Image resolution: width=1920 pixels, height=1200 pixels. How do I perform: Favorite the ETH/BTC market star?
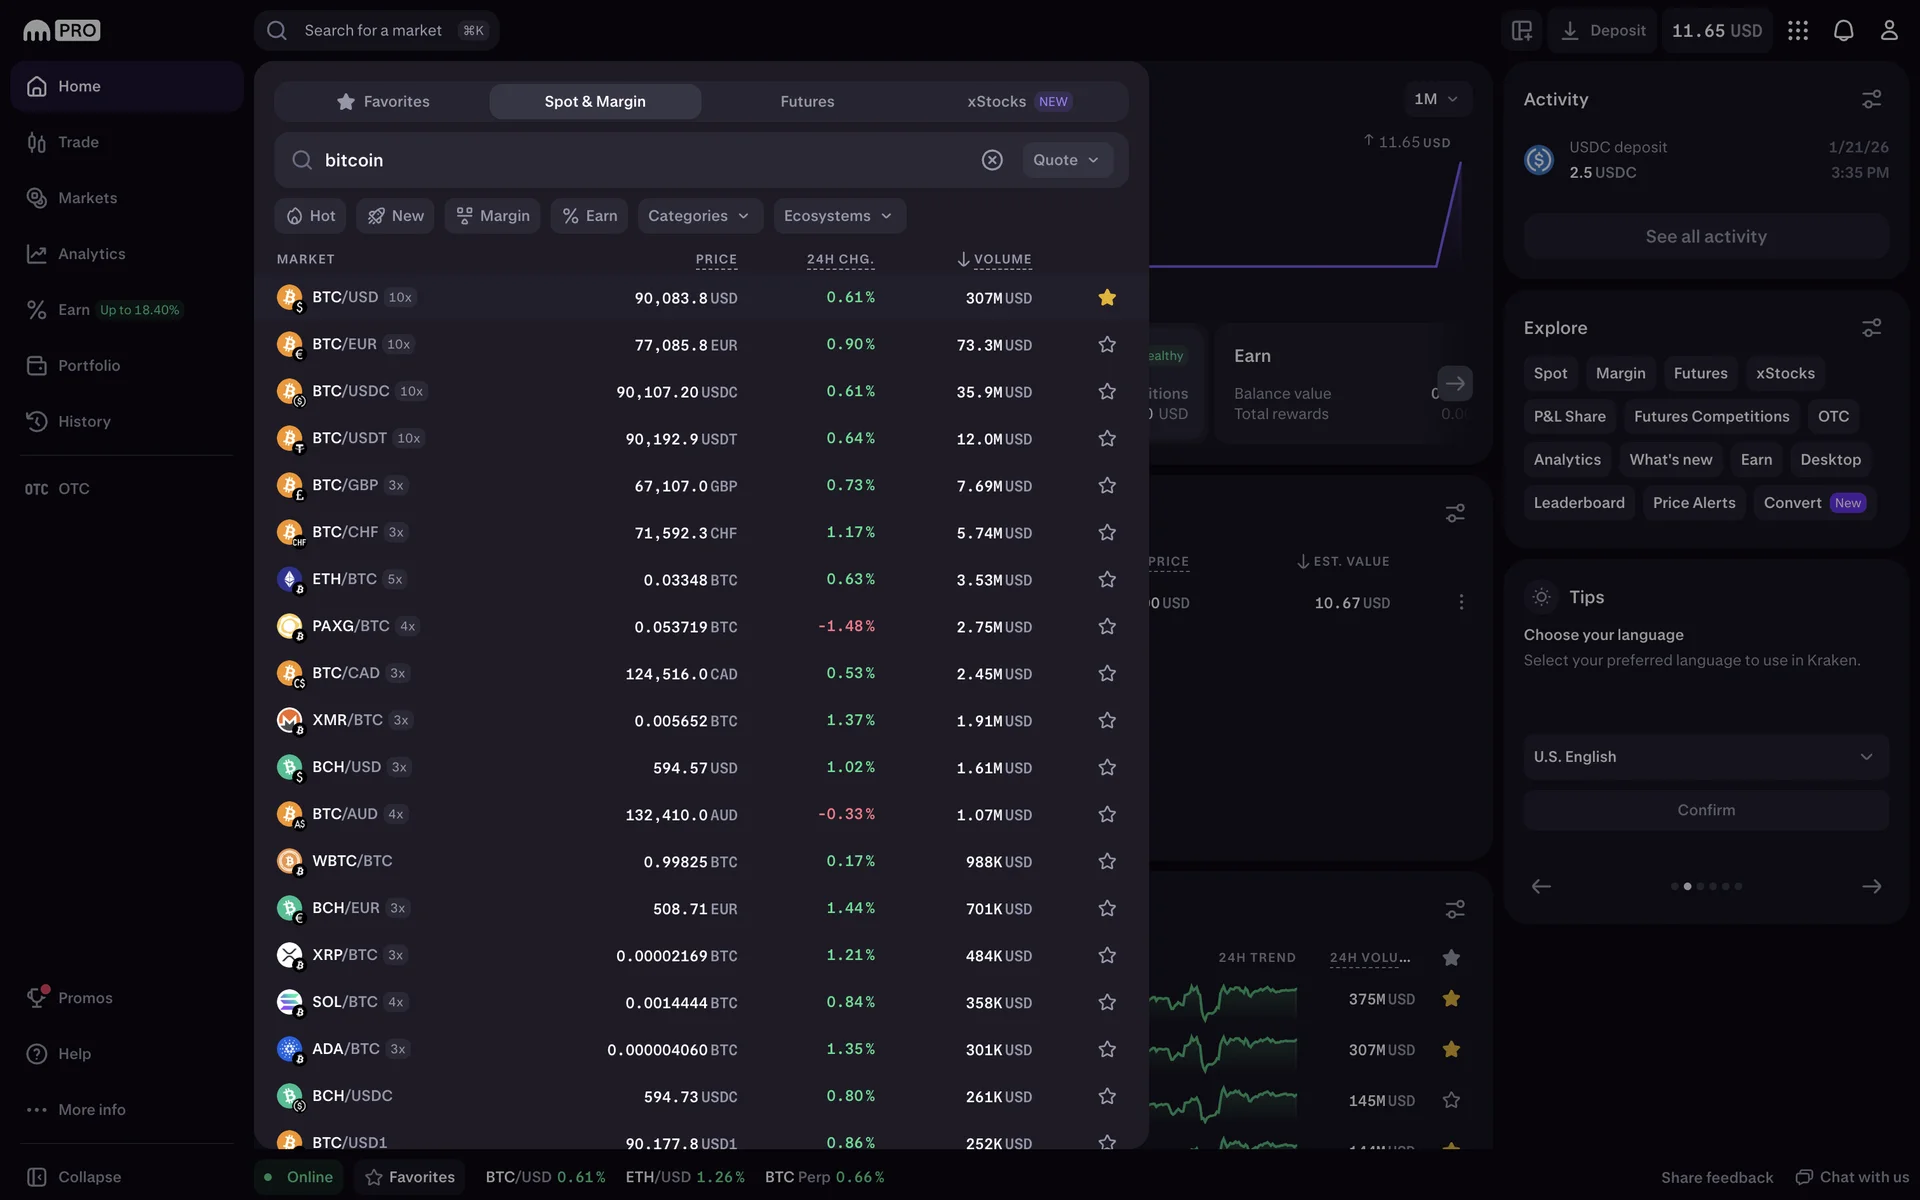pos(1106,580)
